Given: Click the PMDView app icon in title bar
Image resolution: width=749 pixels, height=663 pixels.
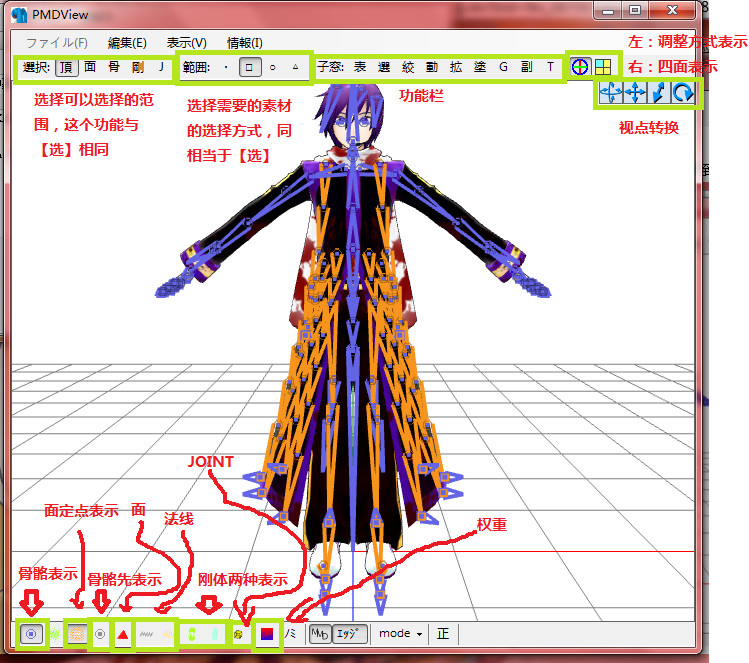Looking at the screenshot, I should (x=19, y=15).
